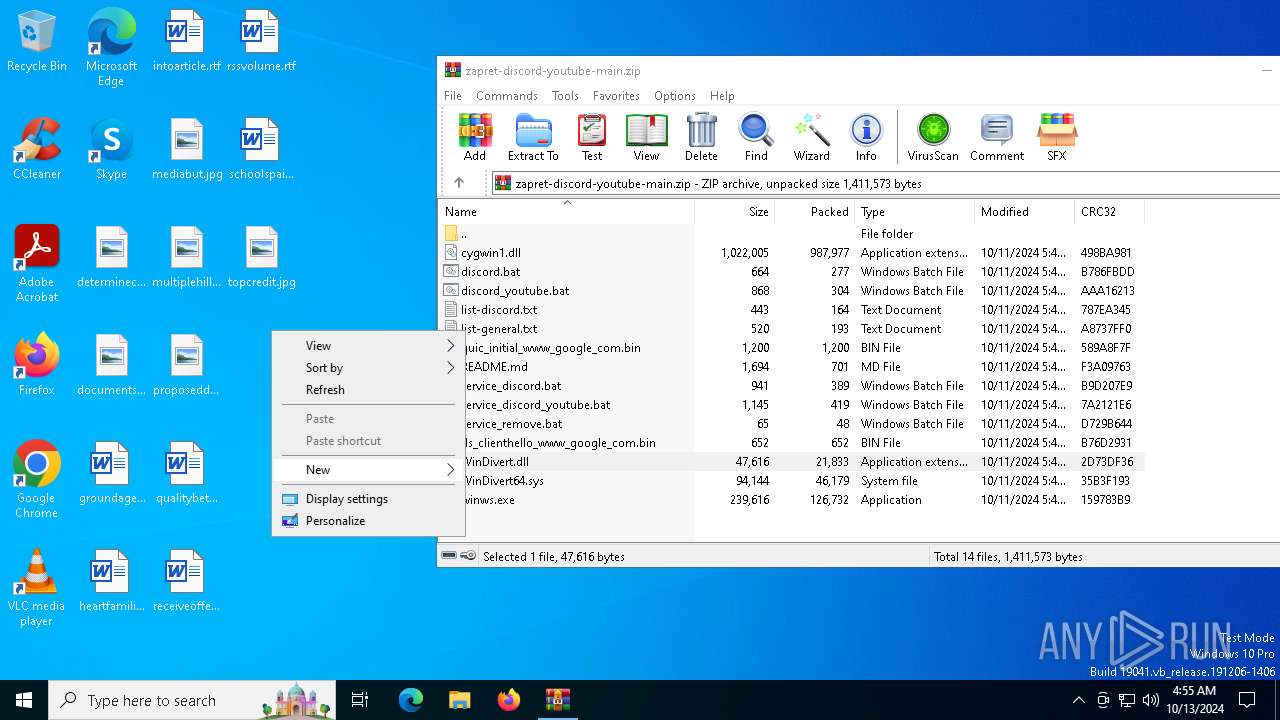Go up one folder level arrow
Screen dimensions: 1280x720
pyautogui.click(x=459, y=183)
